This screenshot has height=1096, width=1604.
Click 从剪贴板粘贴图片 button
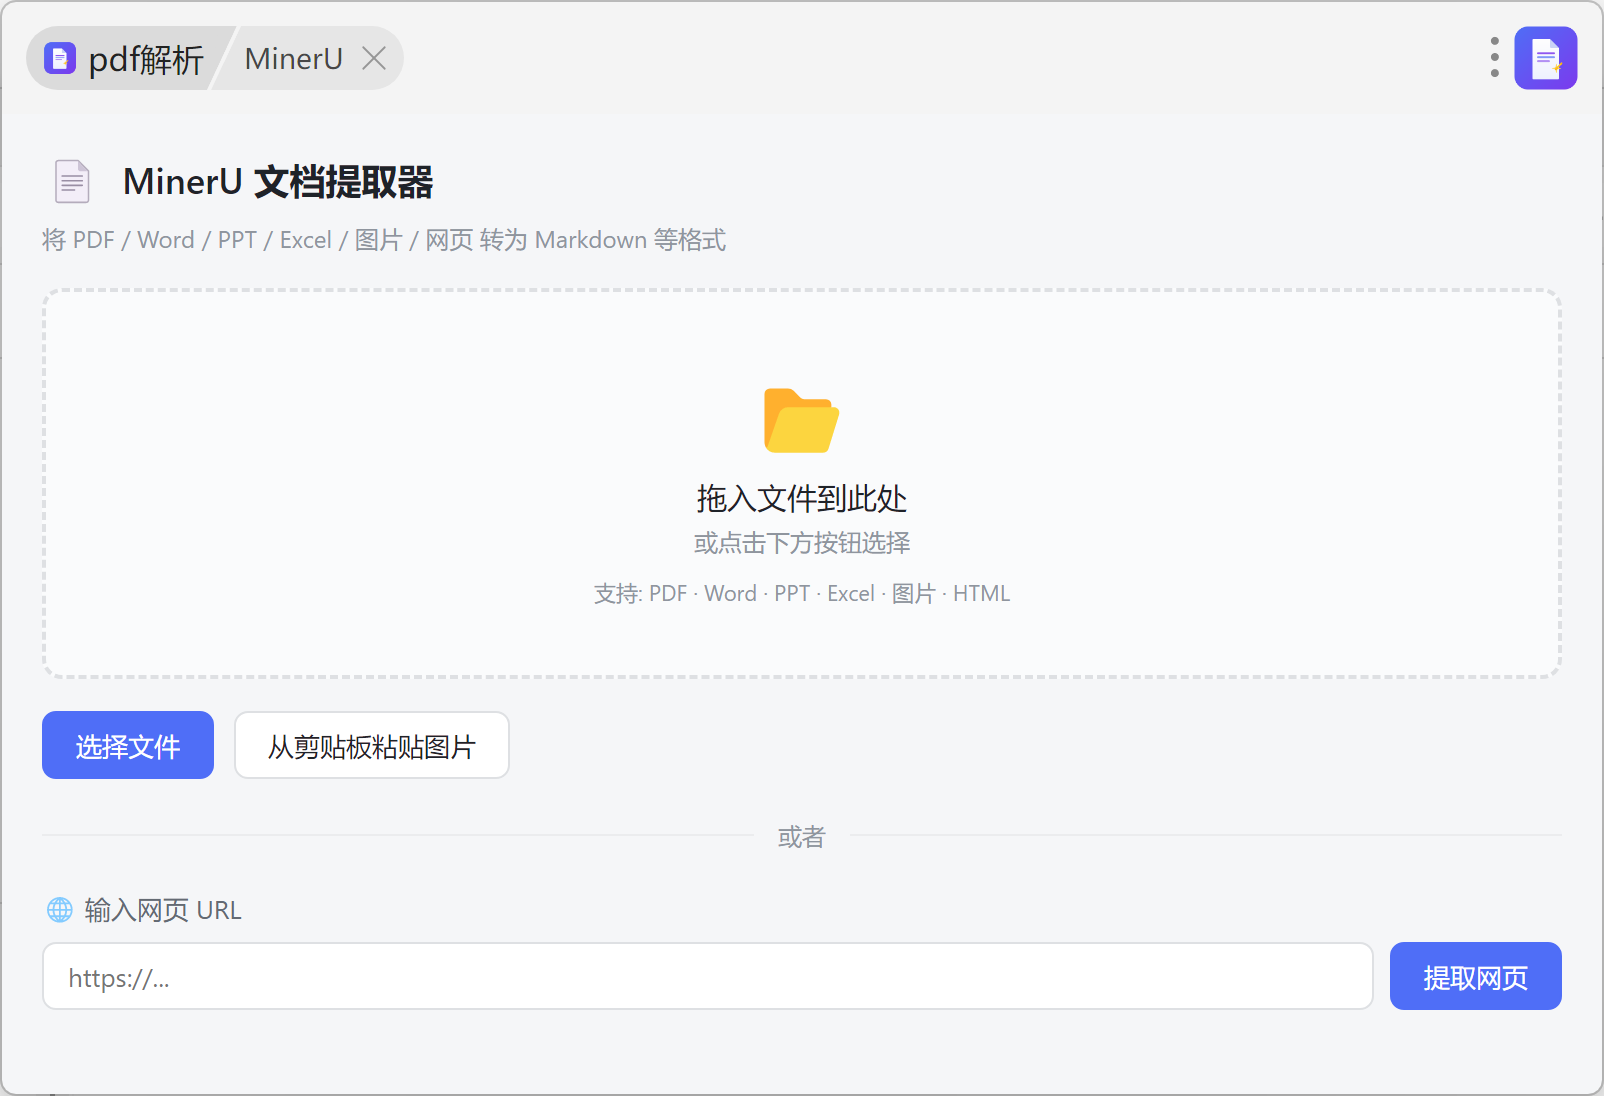(x=372, y=745)
